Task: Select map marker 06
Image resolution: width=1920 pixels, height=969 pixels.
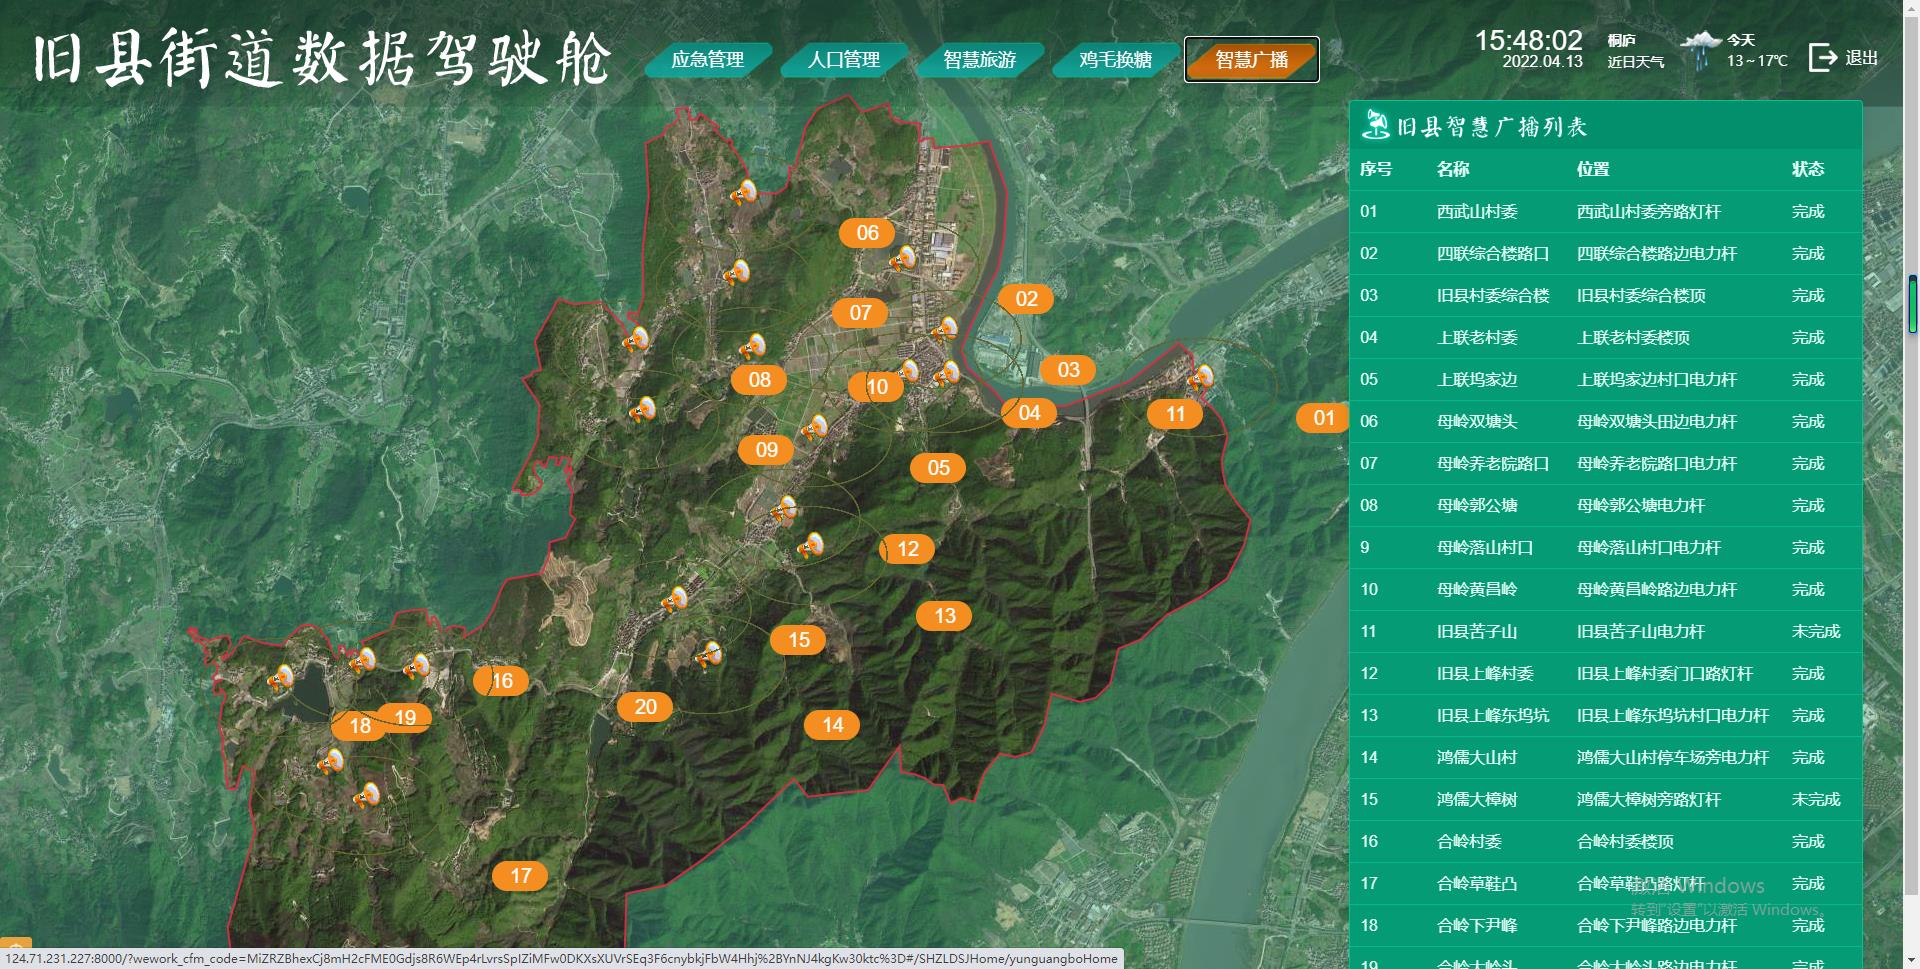Action: (867, 233)
